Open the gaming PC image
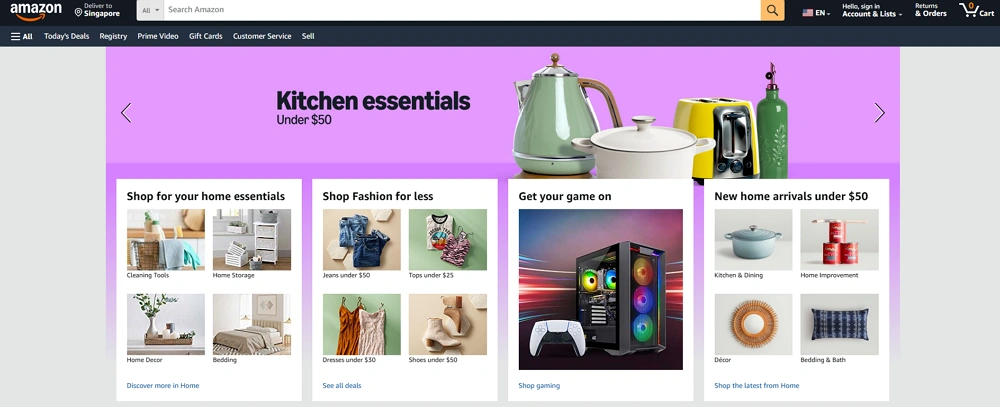The image size is (1000, 407). point(600,290)
